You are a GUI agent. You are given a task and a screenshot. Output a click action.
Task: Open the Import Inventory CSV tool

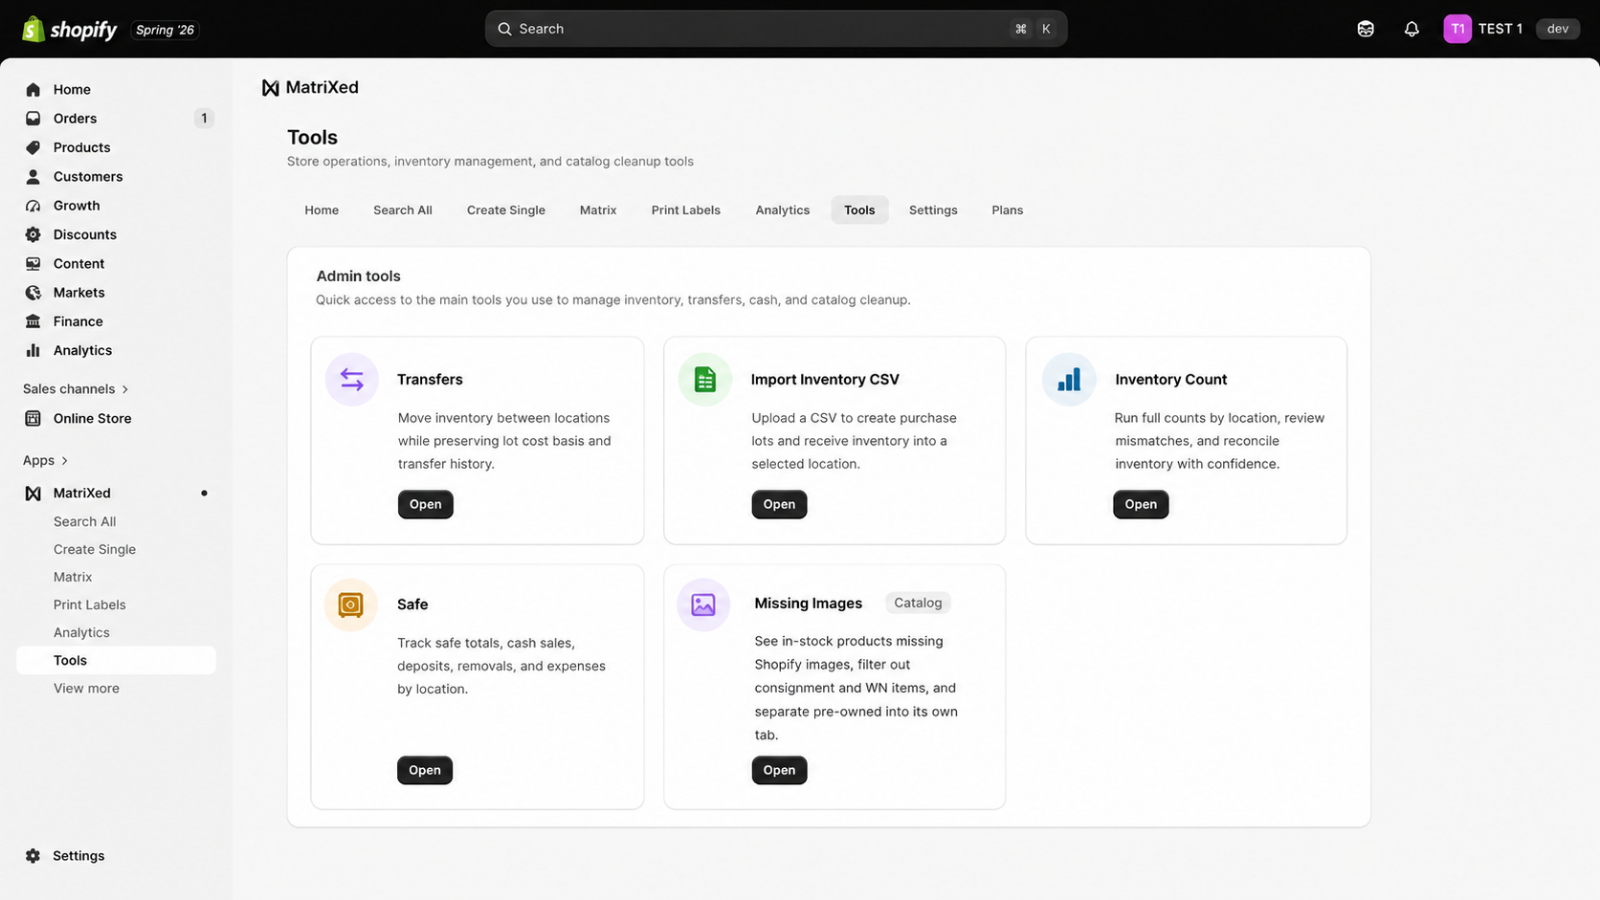[779, 504]
